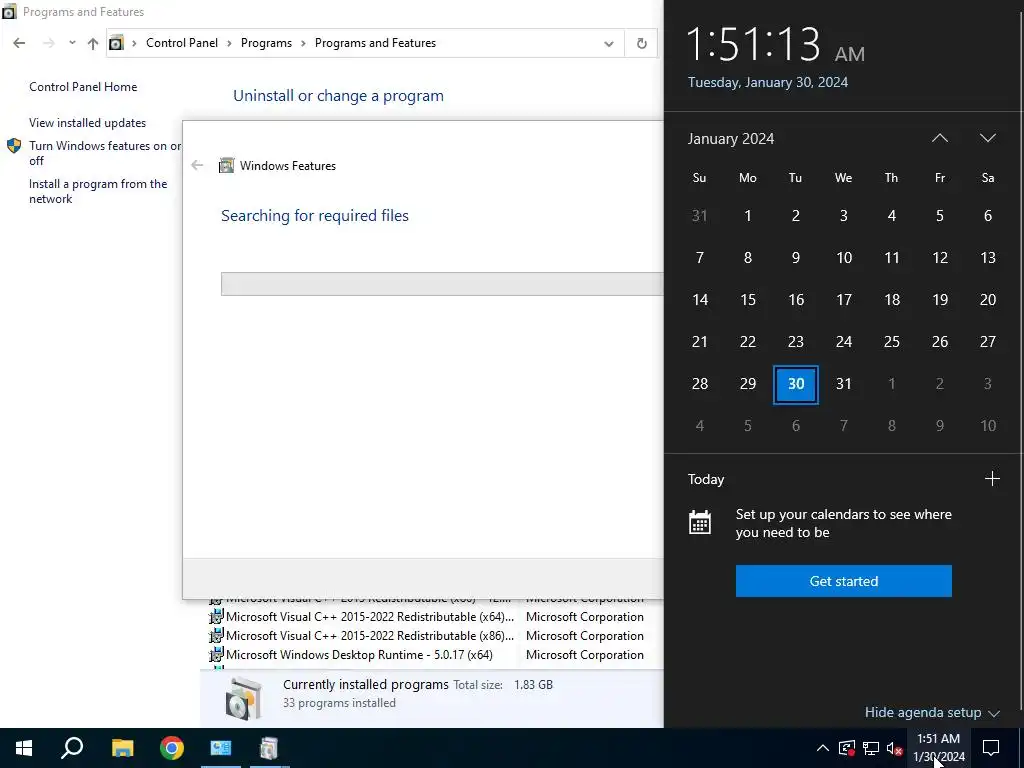Refresh the Programs and Features window

pos(641,43)
